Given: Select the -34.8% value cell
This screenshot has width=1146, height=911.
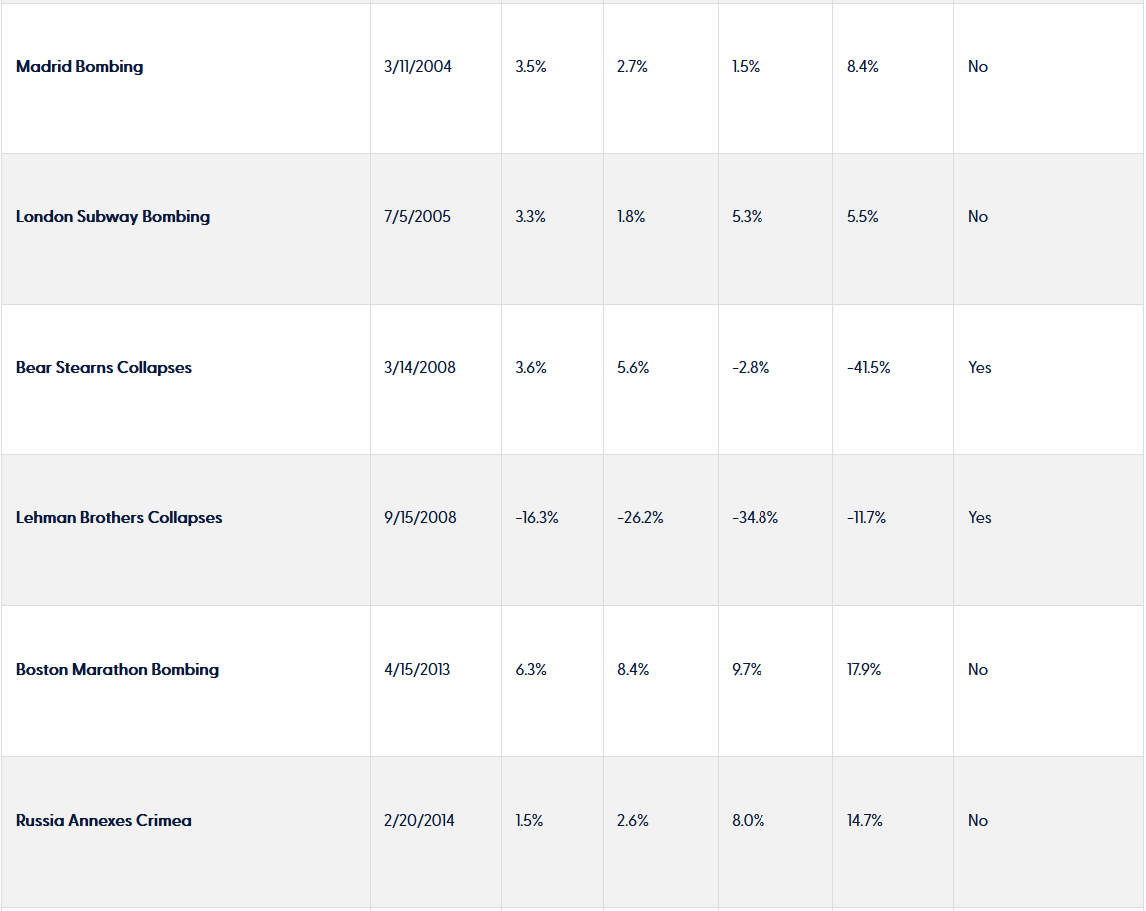Looking at the screenshot, I should pos(754,518).
